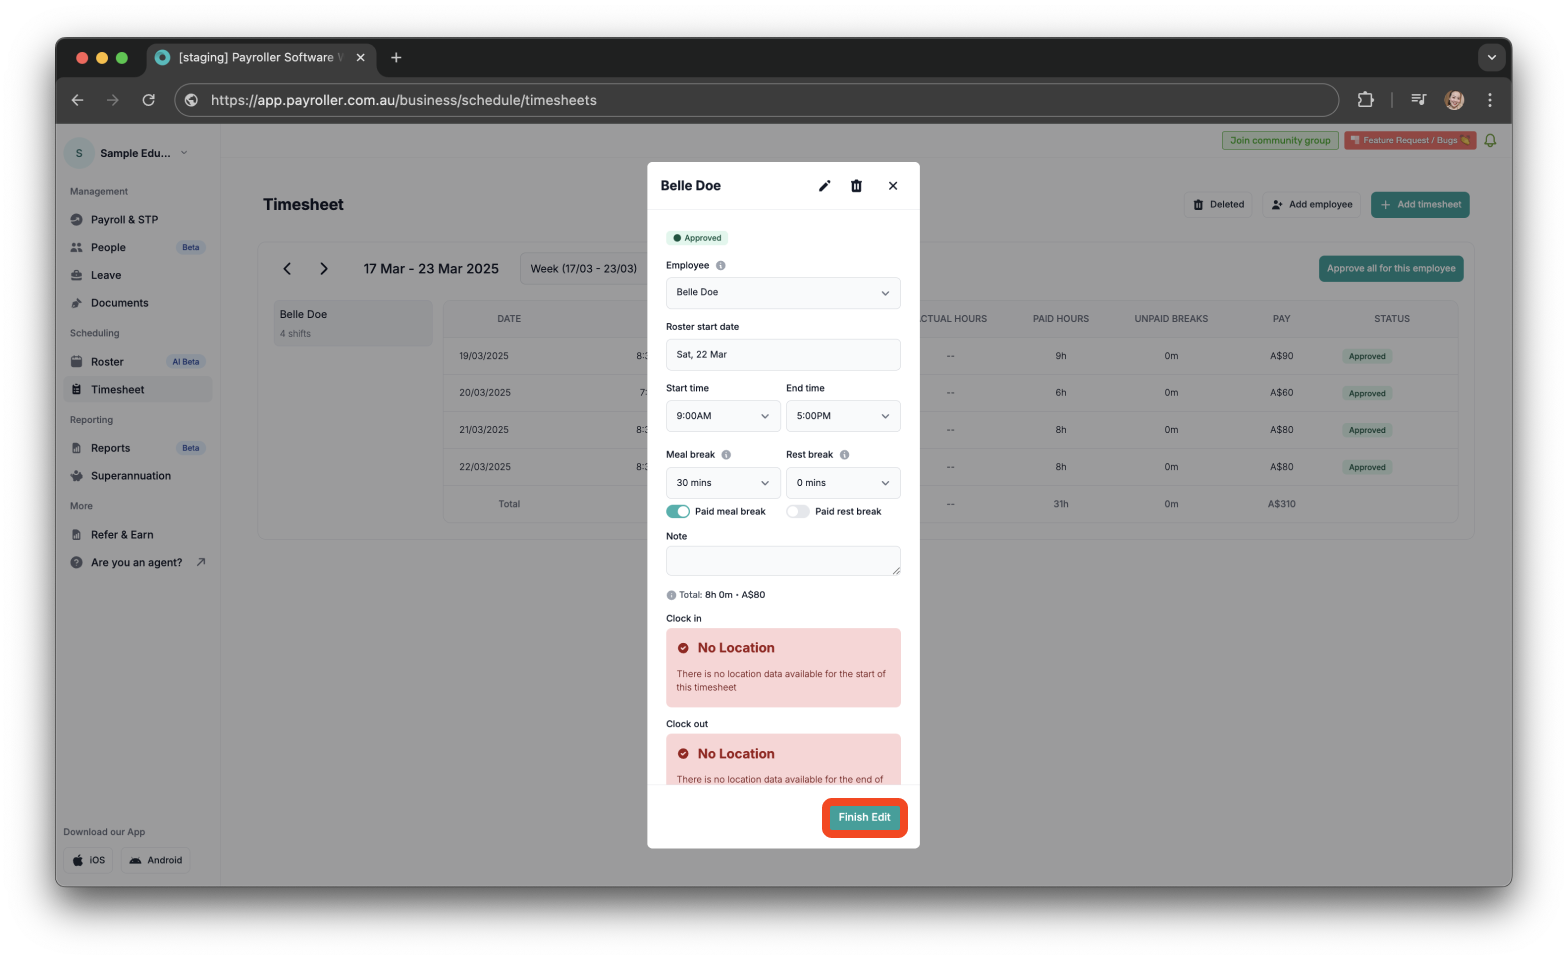Click the Finish Edit button
Image resolution: width=1568 pixels, height=960 pixels.
click(865, 818)
